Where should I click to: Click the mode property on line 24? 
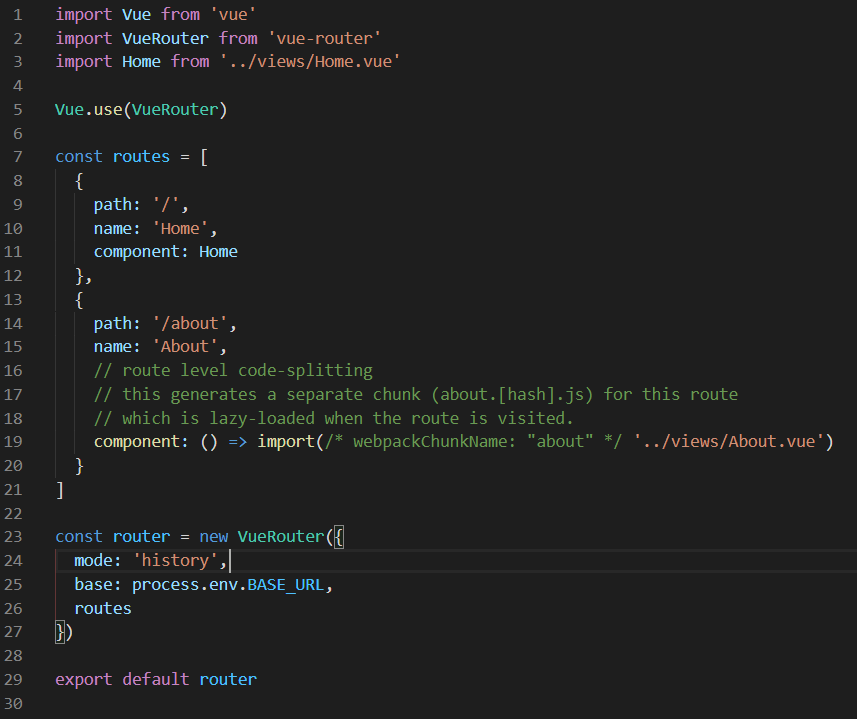pyautogui.click(x=93, y=561)
